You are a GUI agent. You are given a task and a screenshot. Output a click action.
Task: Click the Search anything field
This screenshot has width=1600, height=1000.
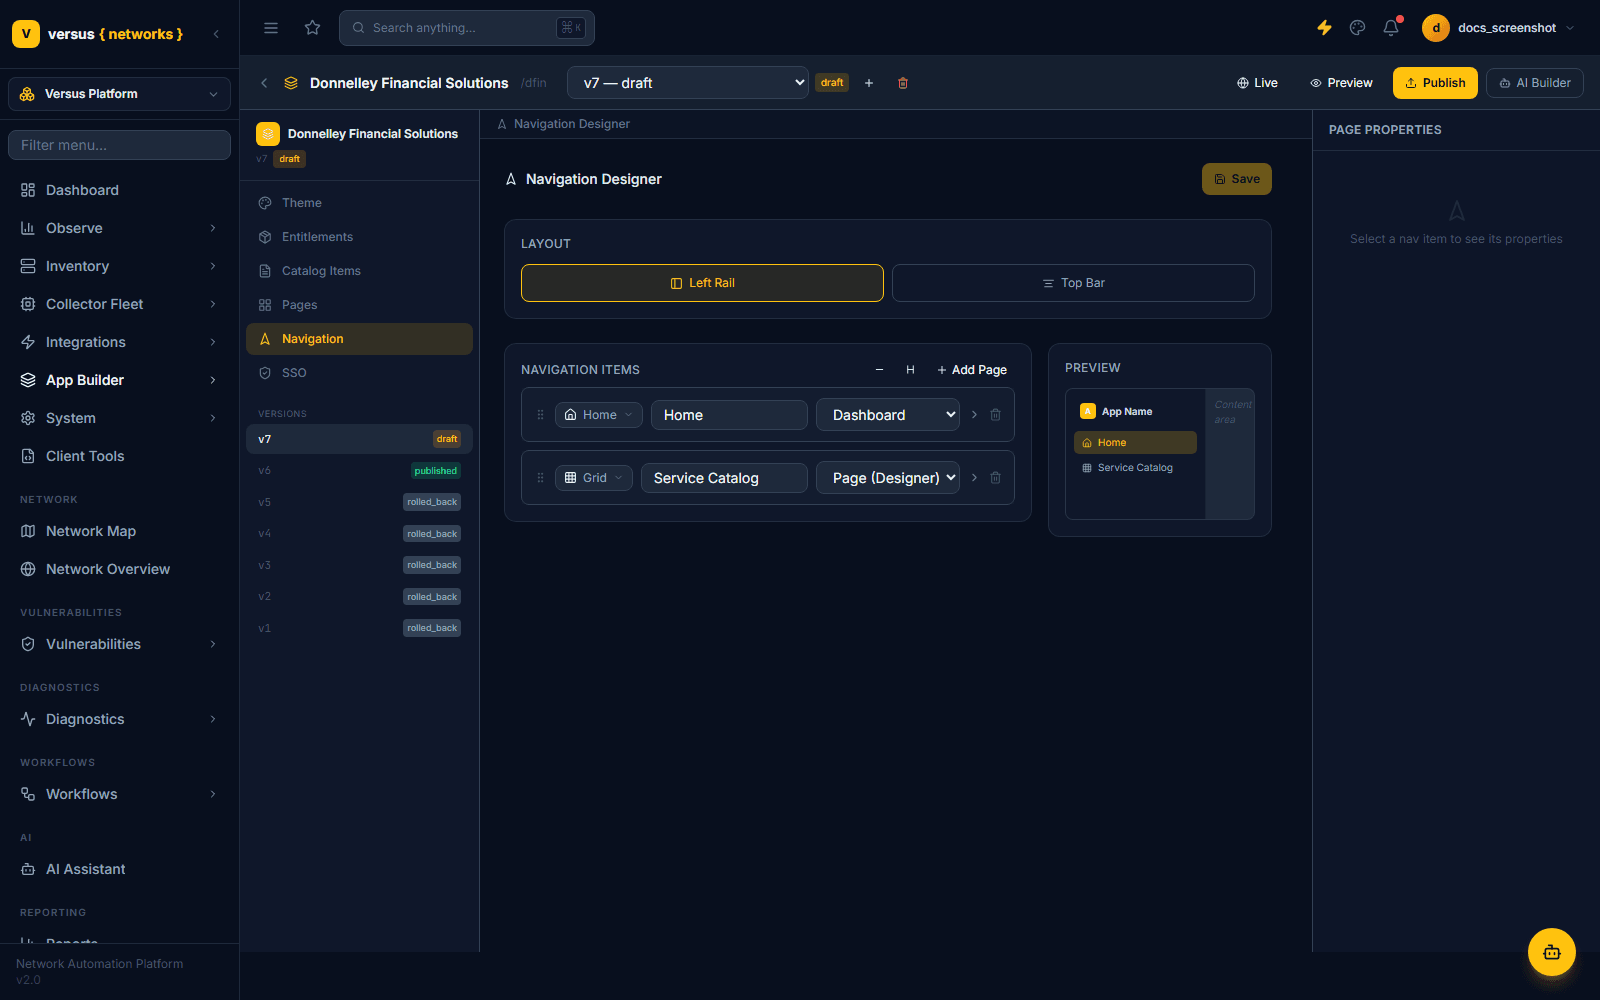click(467, 28)
